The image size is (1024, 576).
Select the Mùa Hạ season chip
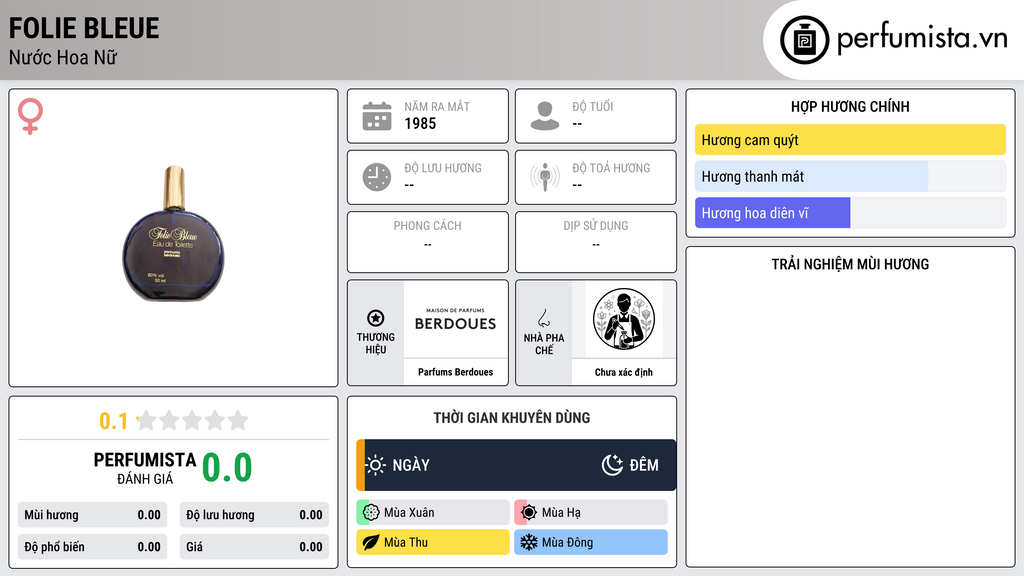(x=591, y=513)
